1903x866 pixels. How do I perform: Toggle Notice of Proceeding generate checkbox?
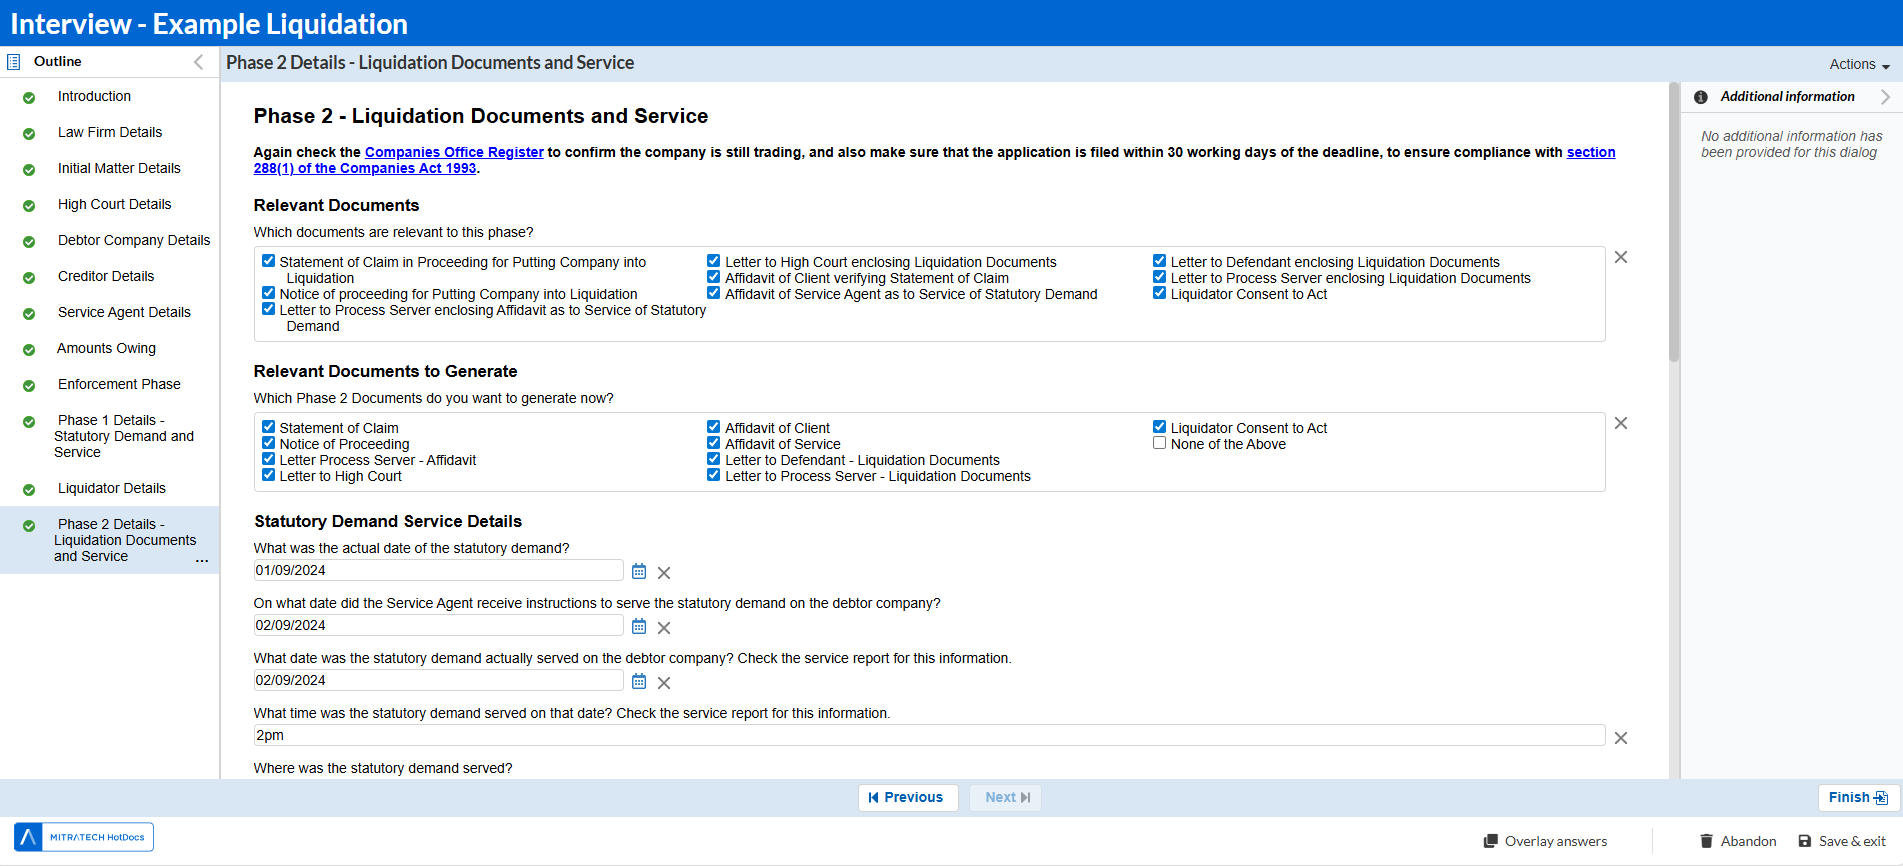[x=268, y=443]
